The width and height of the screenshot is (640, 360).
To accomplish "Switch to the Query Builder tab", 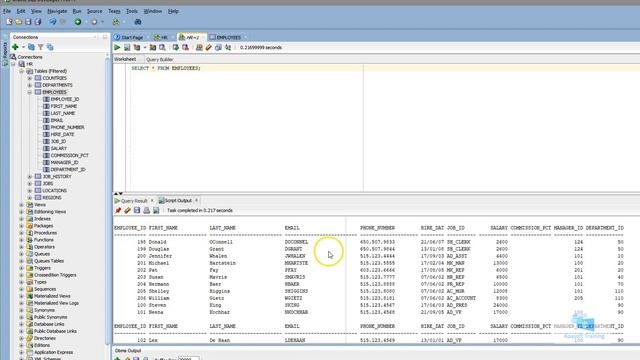I will pos(160,59).
